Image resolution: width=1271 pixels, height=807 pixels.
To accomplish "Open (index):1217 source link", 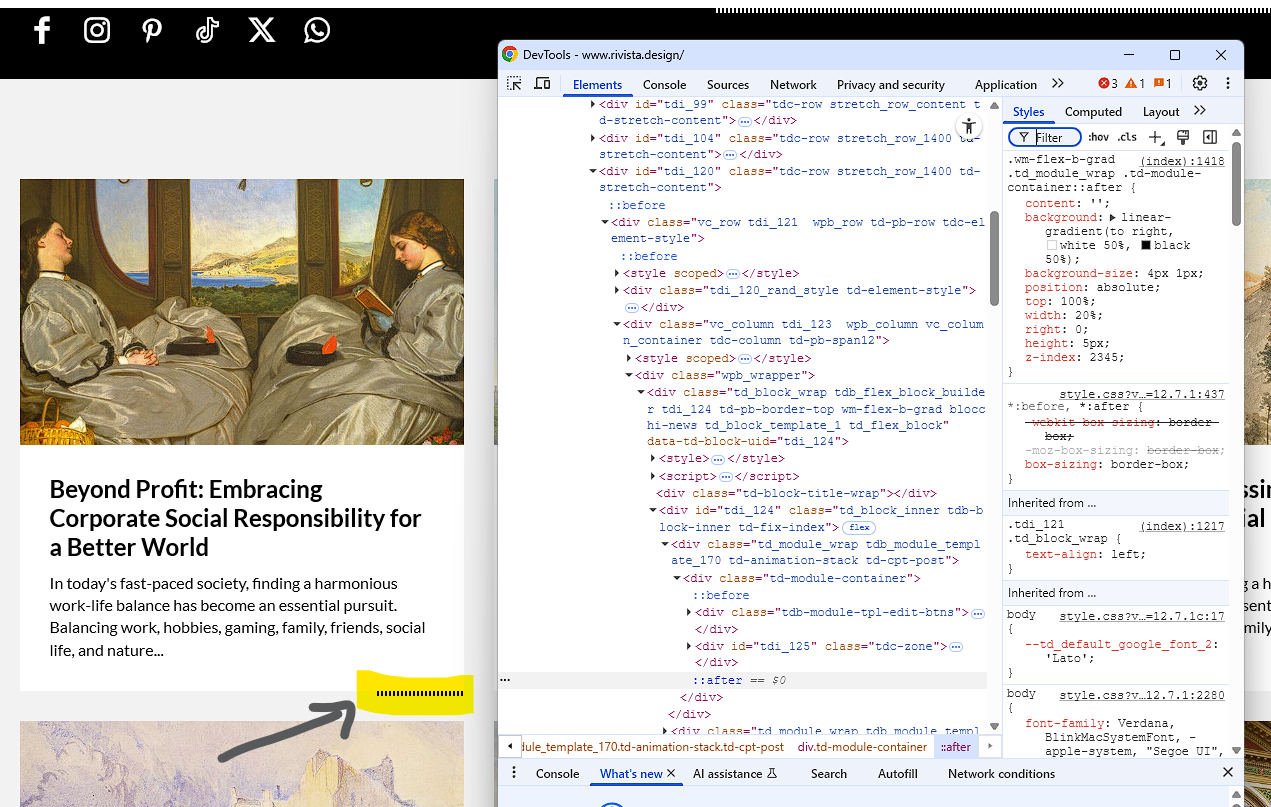I will click(x=1182, y=525).
